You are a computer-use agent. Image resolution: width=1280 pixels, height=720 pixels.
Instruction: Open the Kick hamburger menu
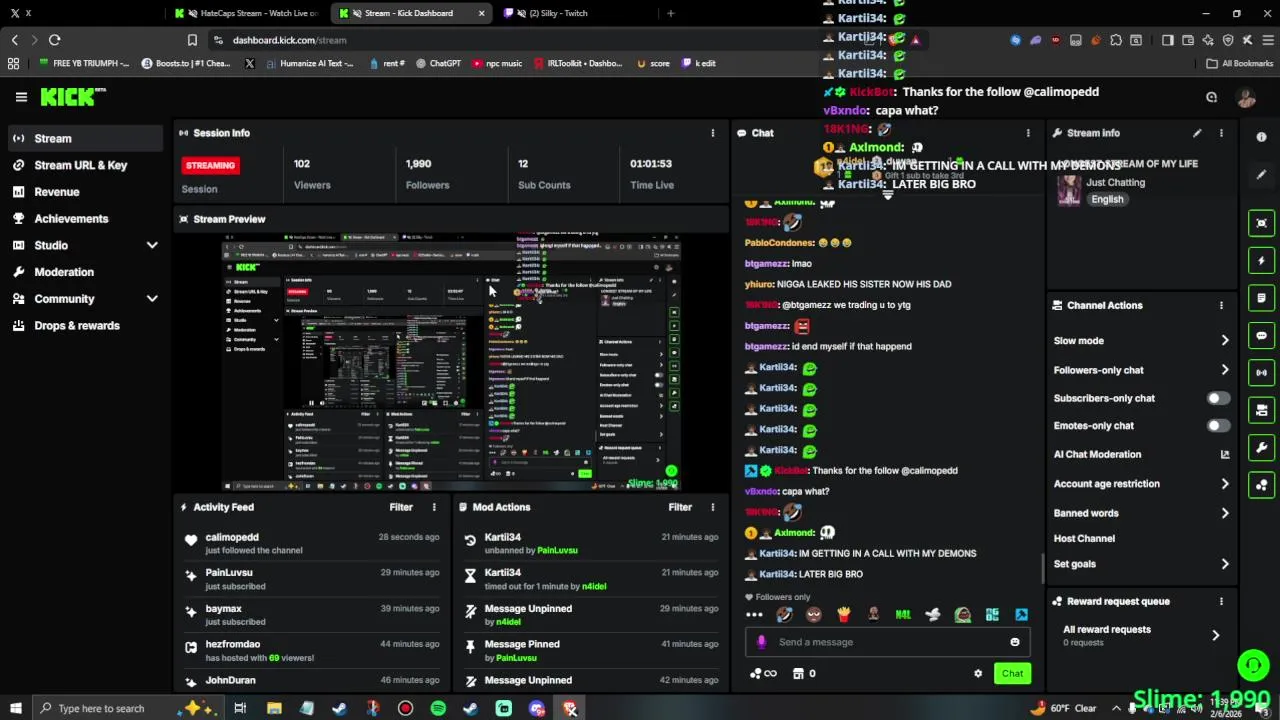(x=21, y=97)
